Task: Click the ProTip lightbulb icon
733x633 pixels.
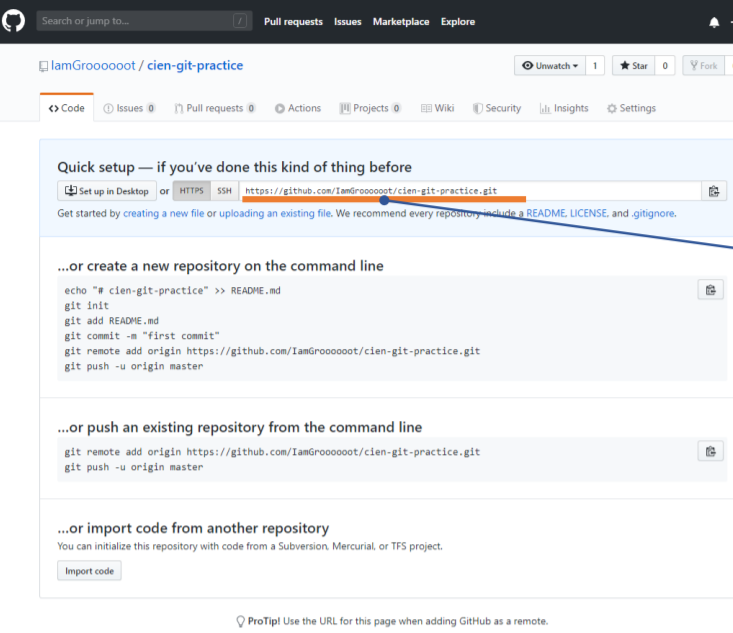Action: [240, 621]
